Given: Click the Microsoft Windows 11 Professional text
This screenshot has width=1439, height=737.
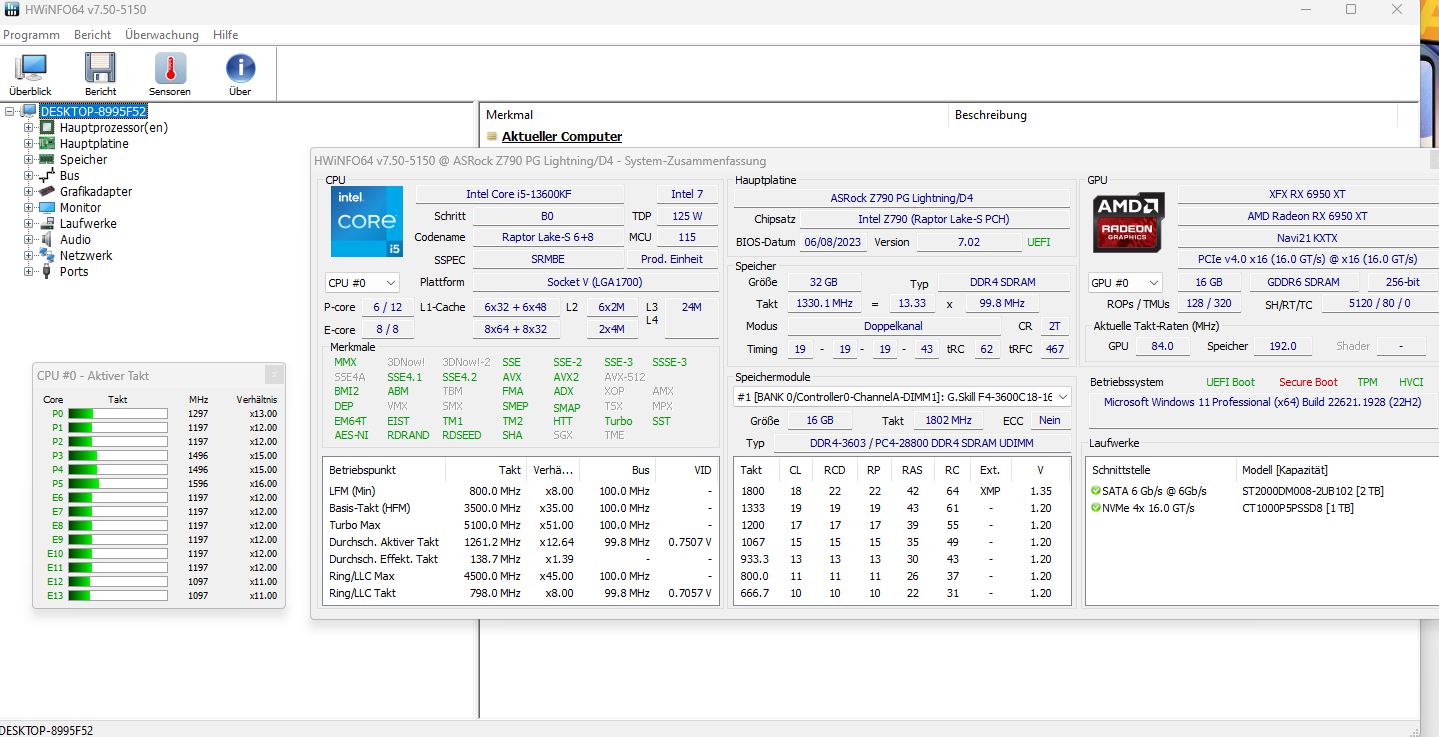Looking at the screenshot, I should (1262, 402).
